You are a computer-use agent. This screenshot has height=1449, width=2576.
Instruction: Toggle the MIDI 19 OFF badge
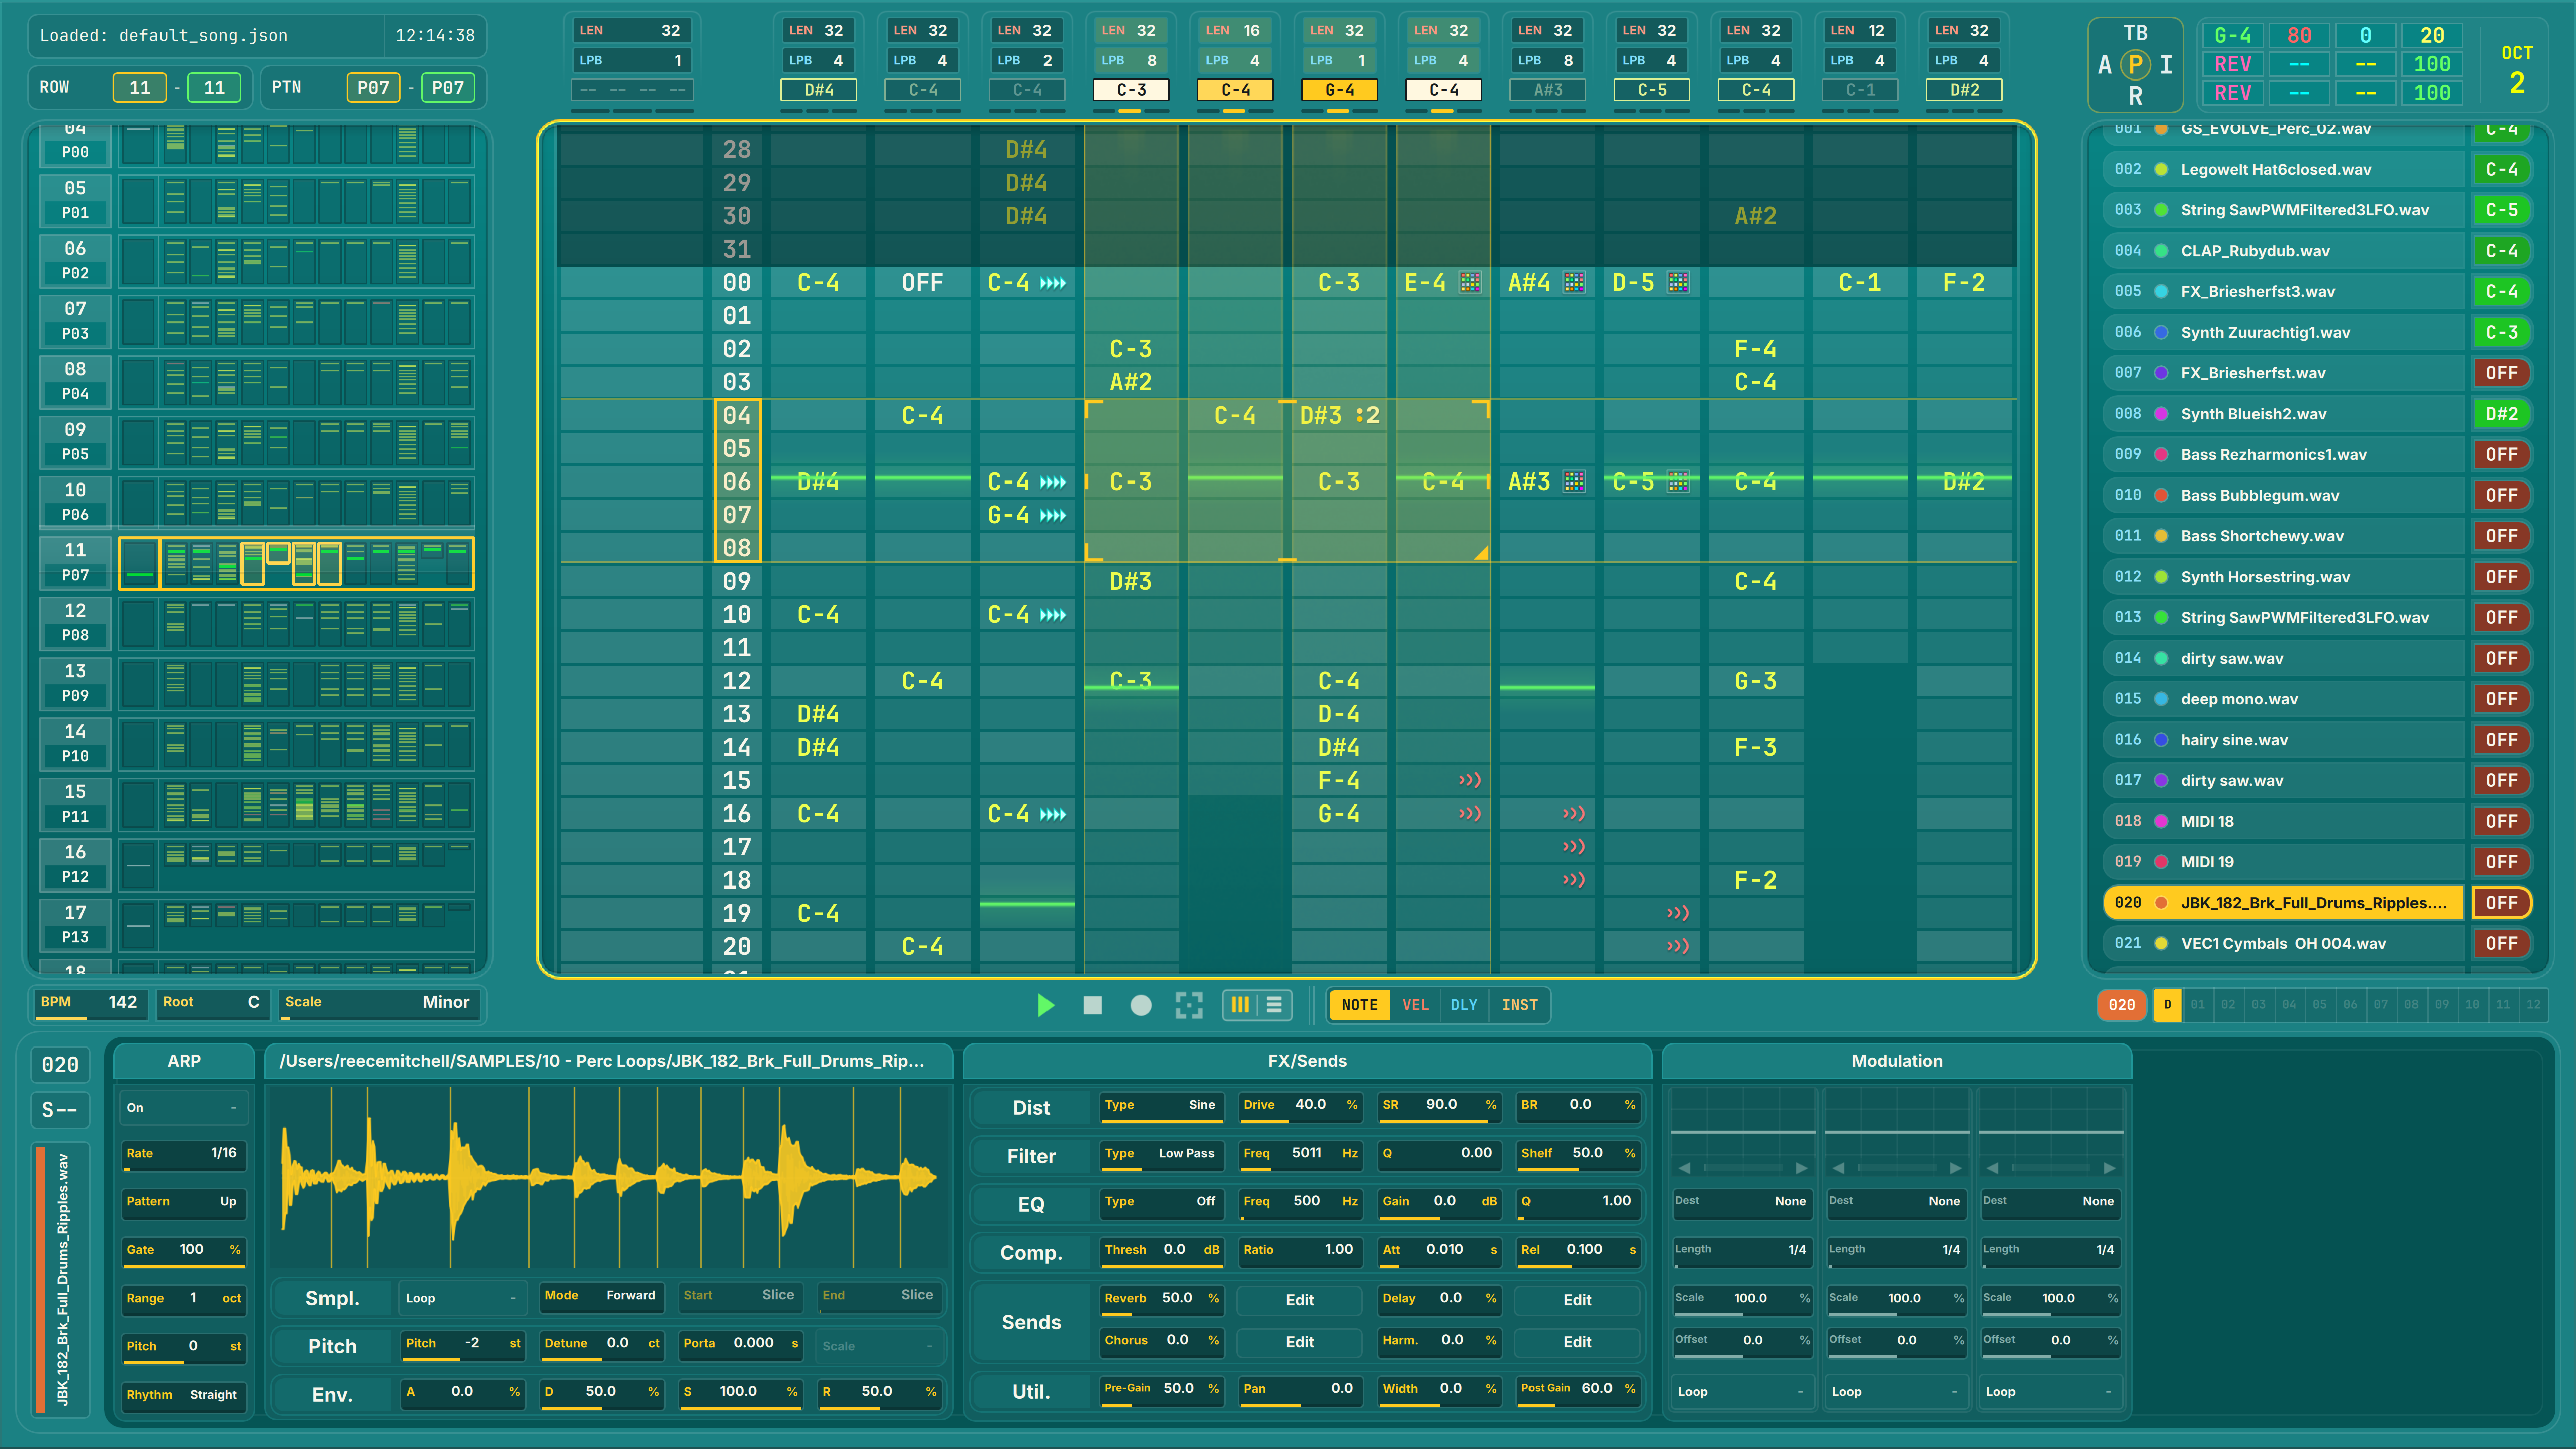pyautogui.click(x=2501, y=862)
